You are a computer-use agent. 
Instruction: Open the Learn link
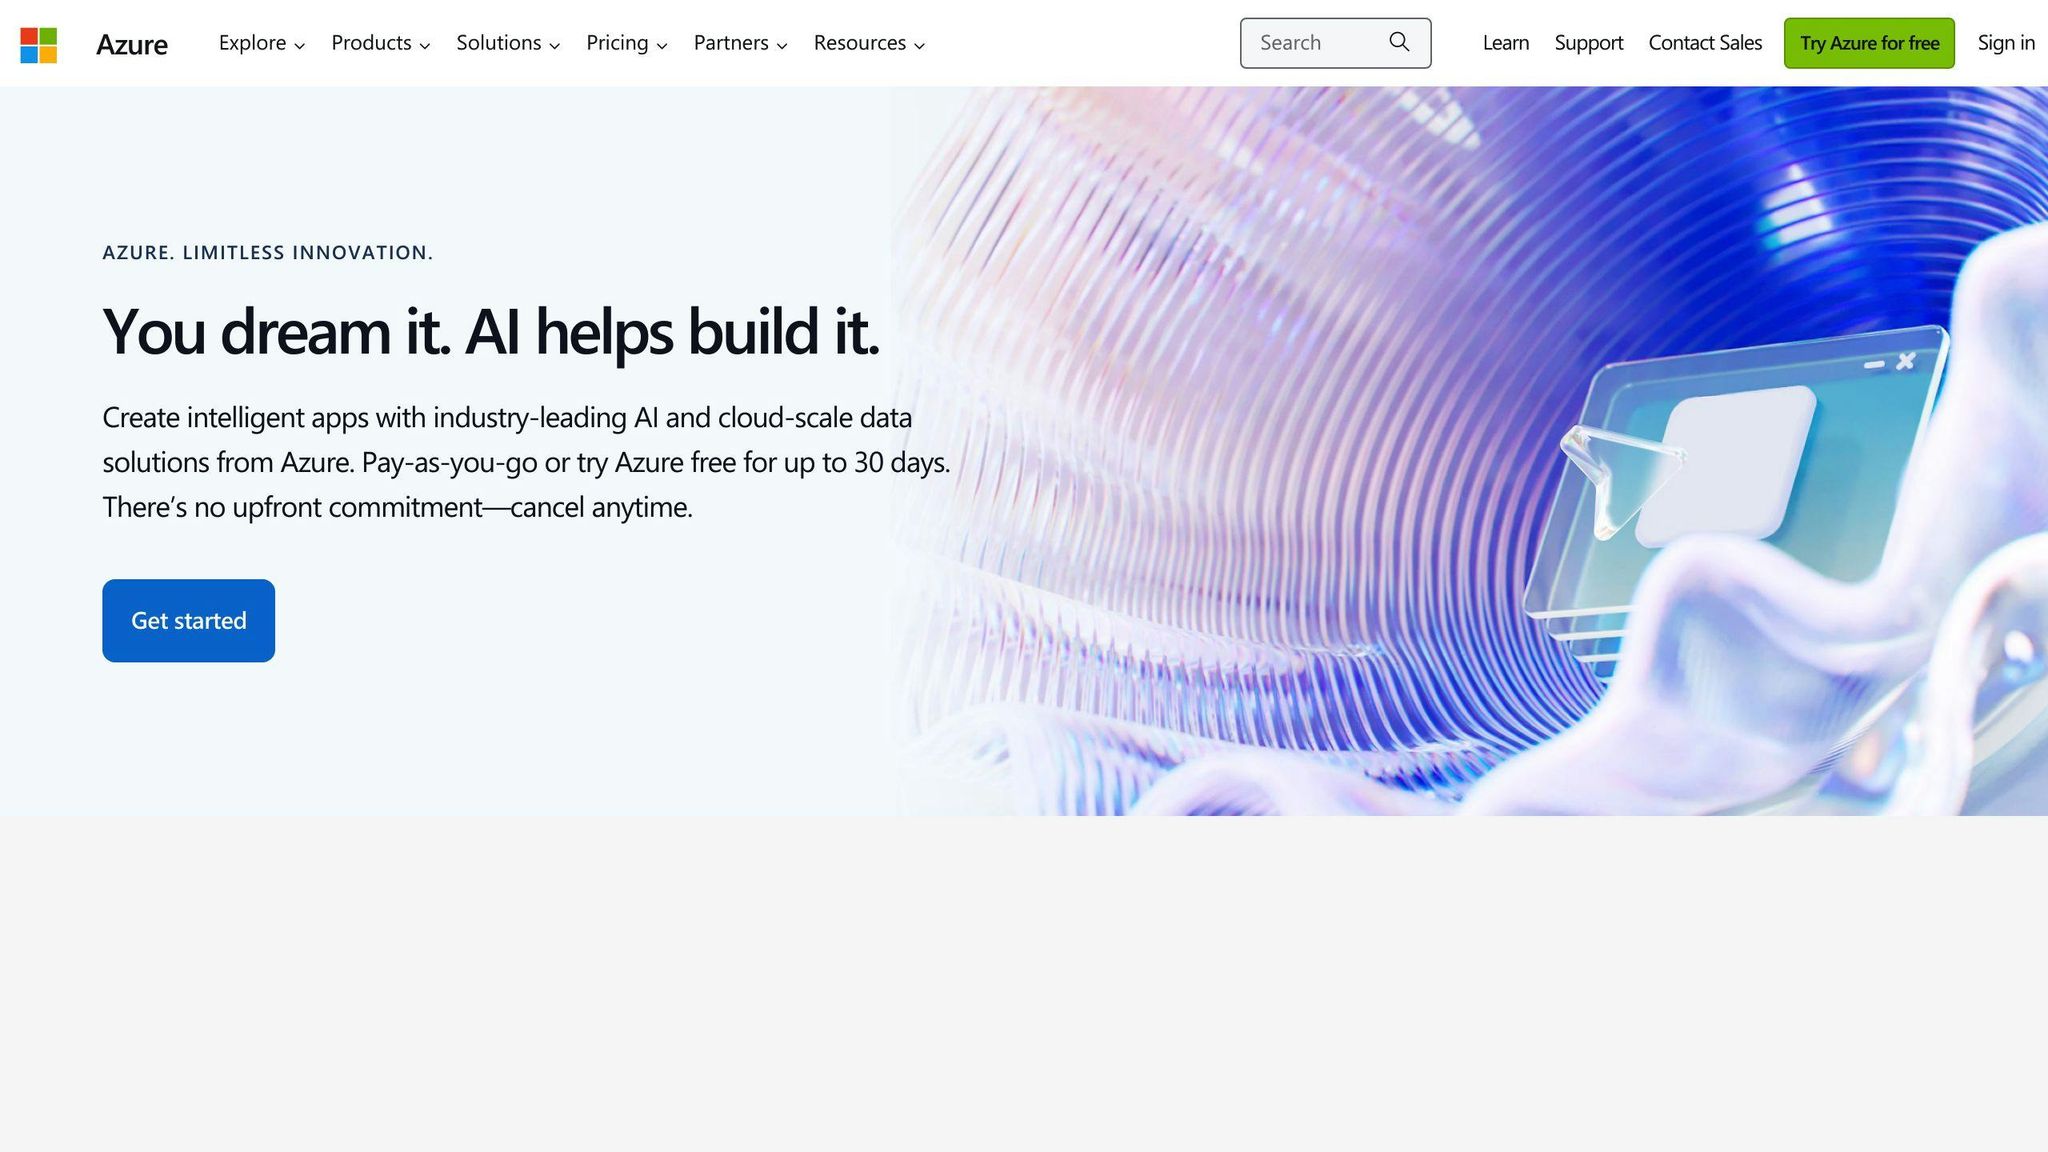[1506, 43]
